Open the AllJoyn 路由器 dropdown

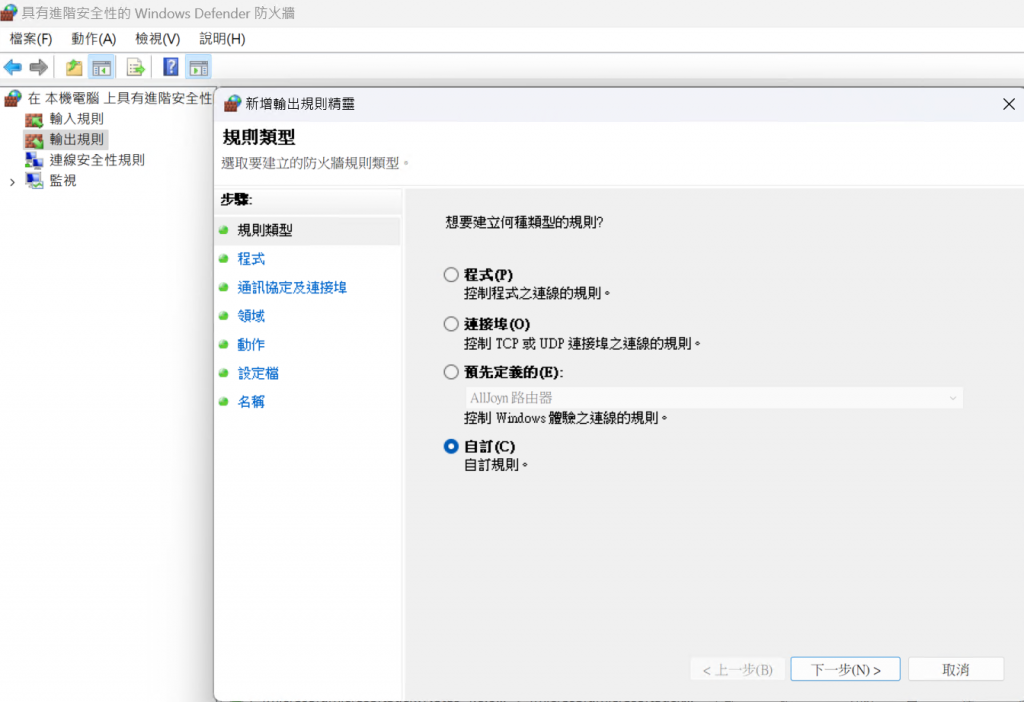714,398
